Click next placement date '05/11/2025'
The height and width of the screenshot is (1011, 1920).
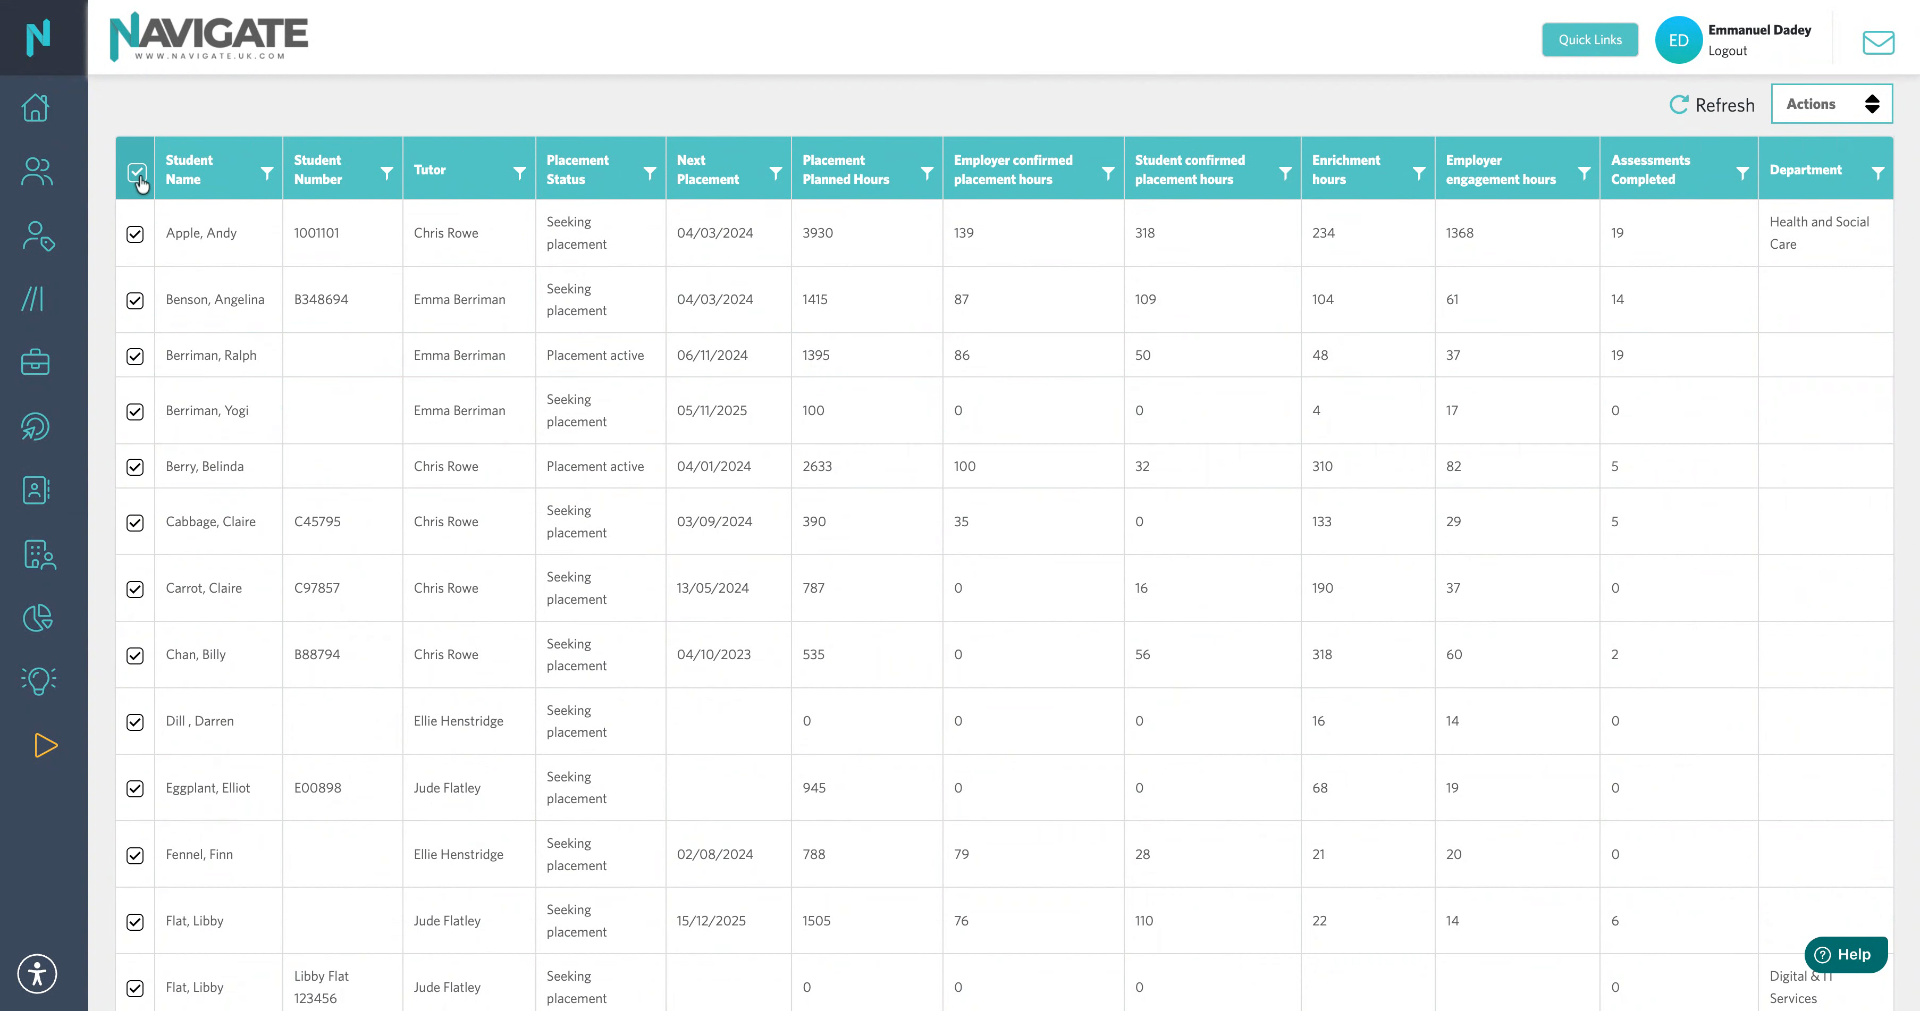711,410
